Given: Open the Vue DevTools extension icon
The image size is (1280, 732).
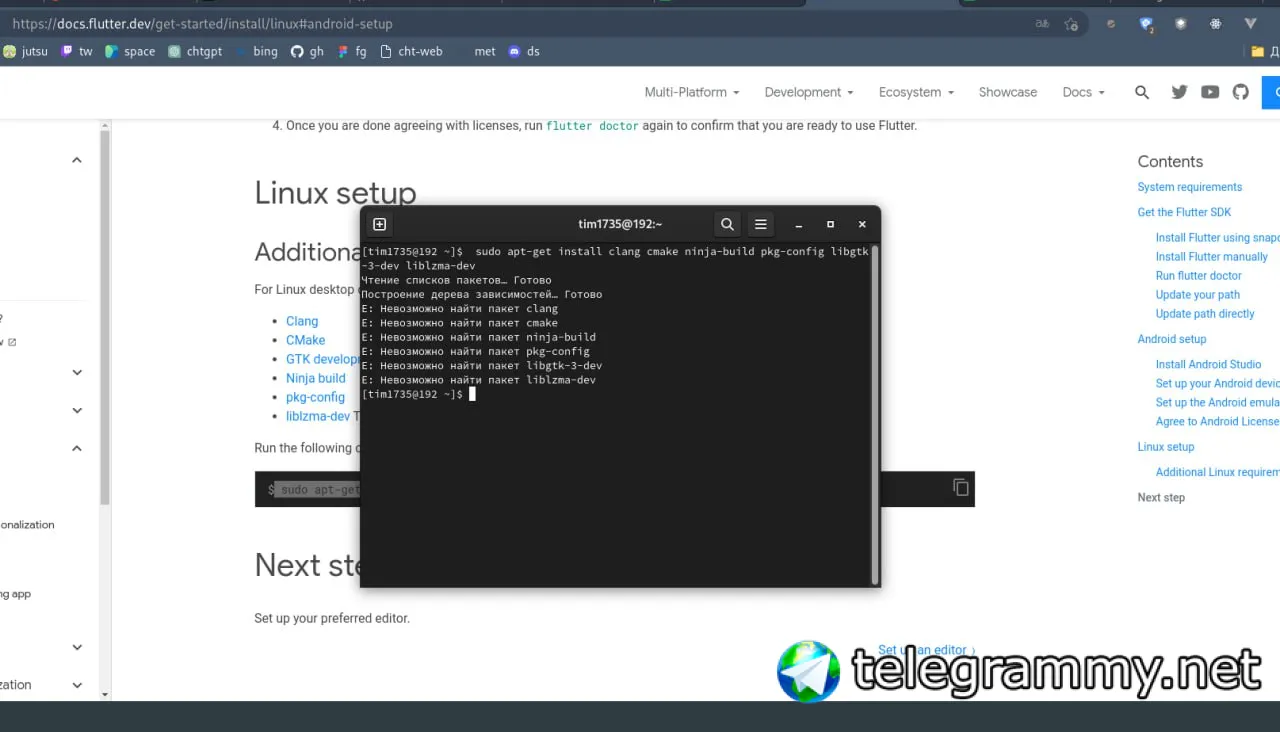Looking at the screenshot, I should pos(1250,23).
